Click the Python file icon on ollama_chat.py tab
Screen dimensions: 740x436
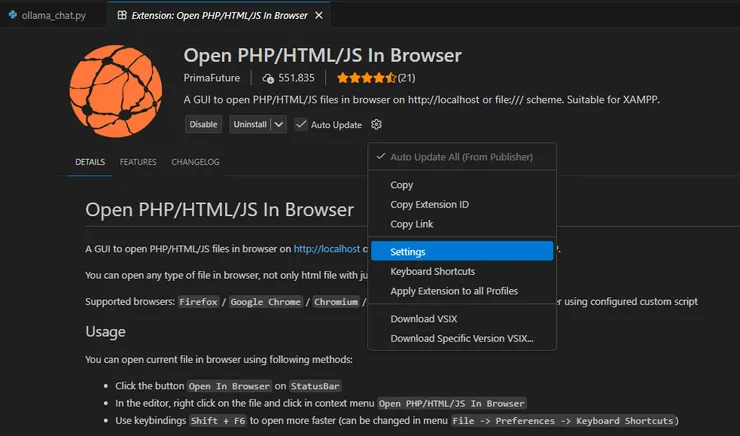(13, 15)
